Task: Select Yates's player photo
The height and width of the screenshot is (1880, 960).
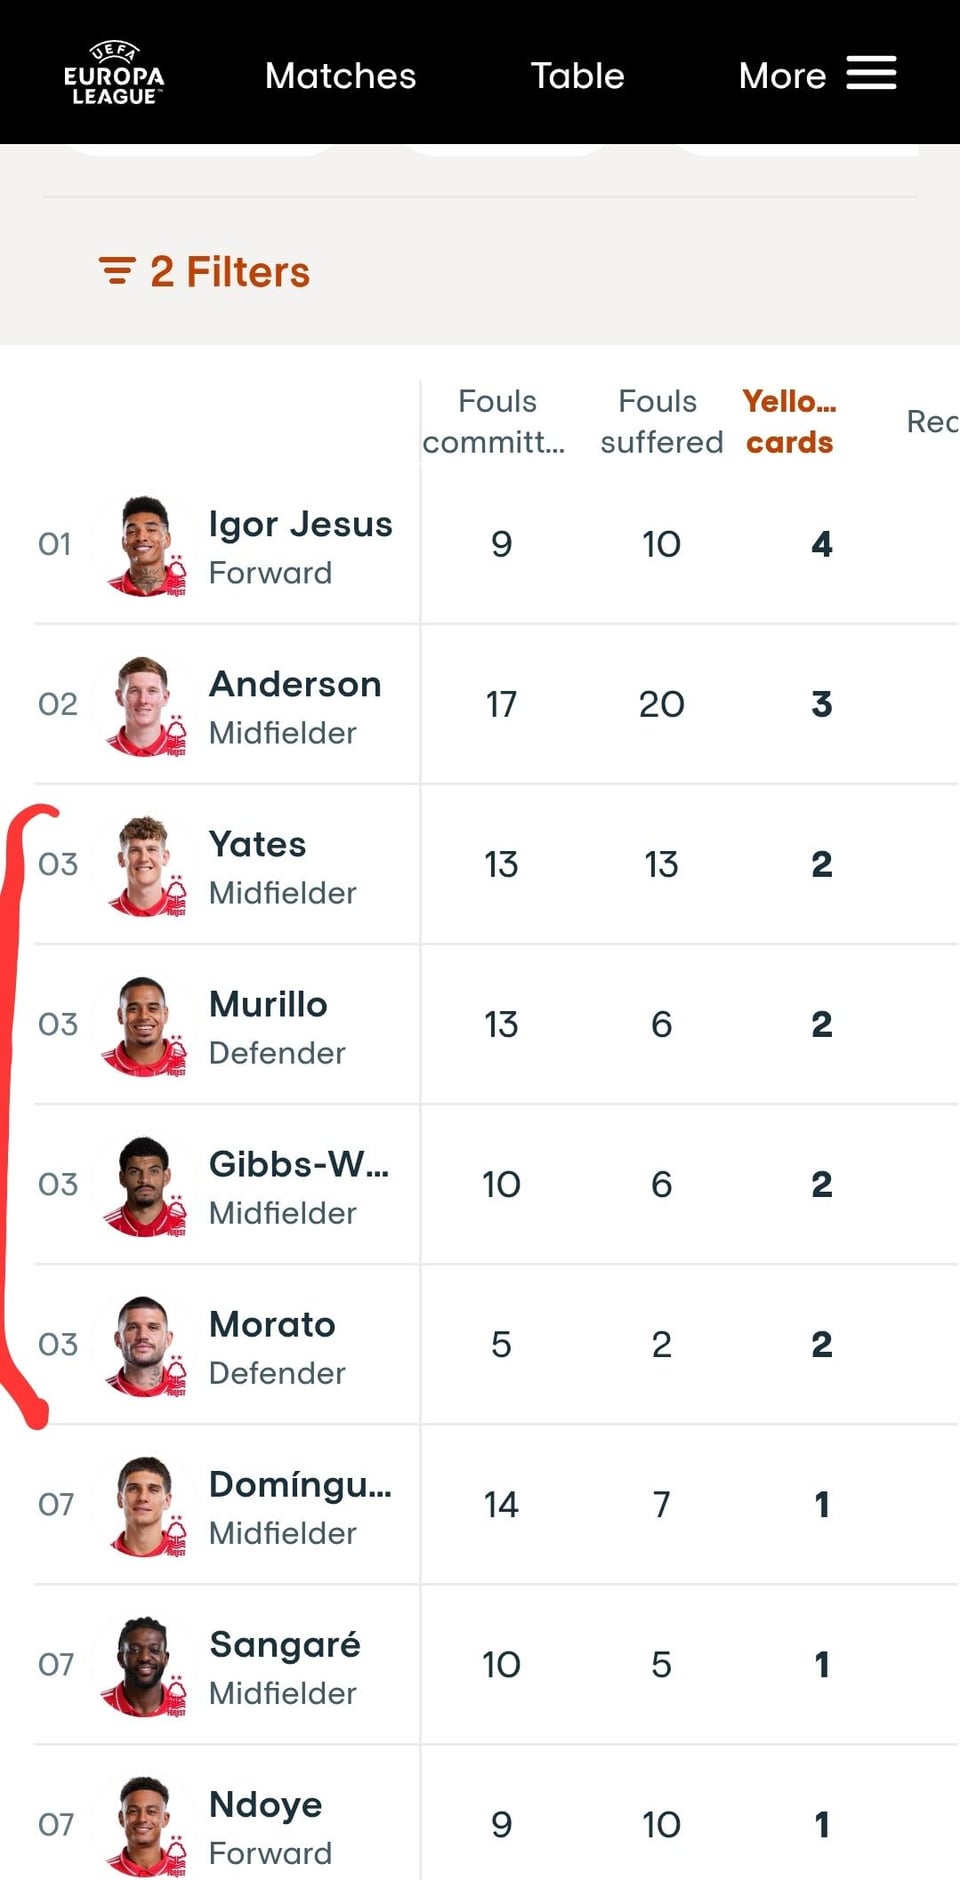Action: click(145, 865)
